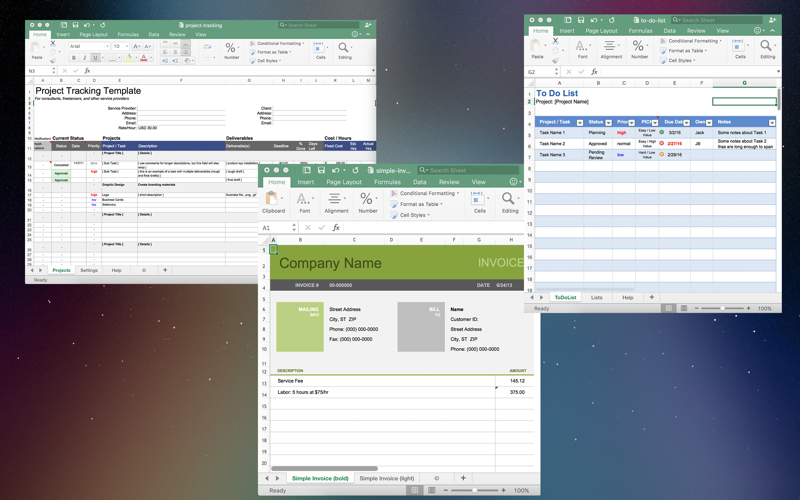The image size is (800, 500).
Task: Click the Font group icon in simple-invoice window
Action: point(303,198)
